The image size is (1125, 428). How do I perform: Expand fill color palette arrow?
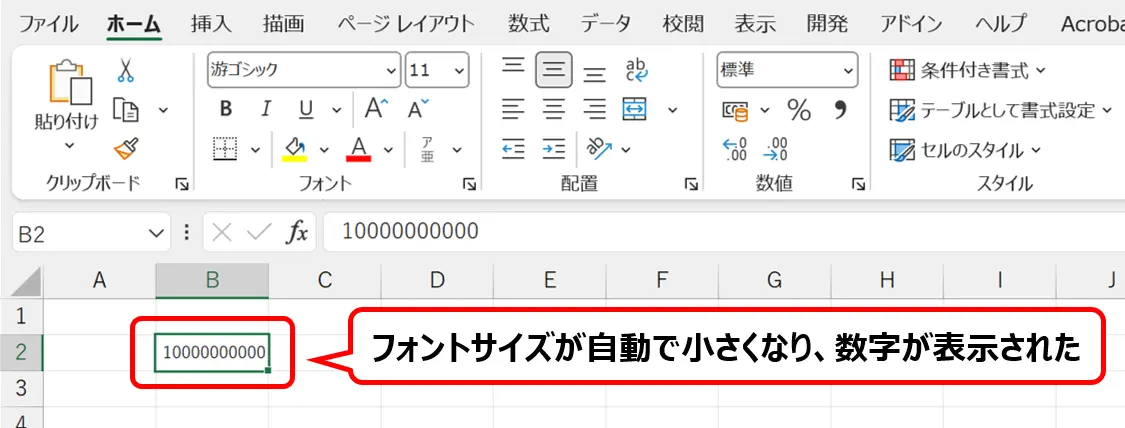pos(324,150)
